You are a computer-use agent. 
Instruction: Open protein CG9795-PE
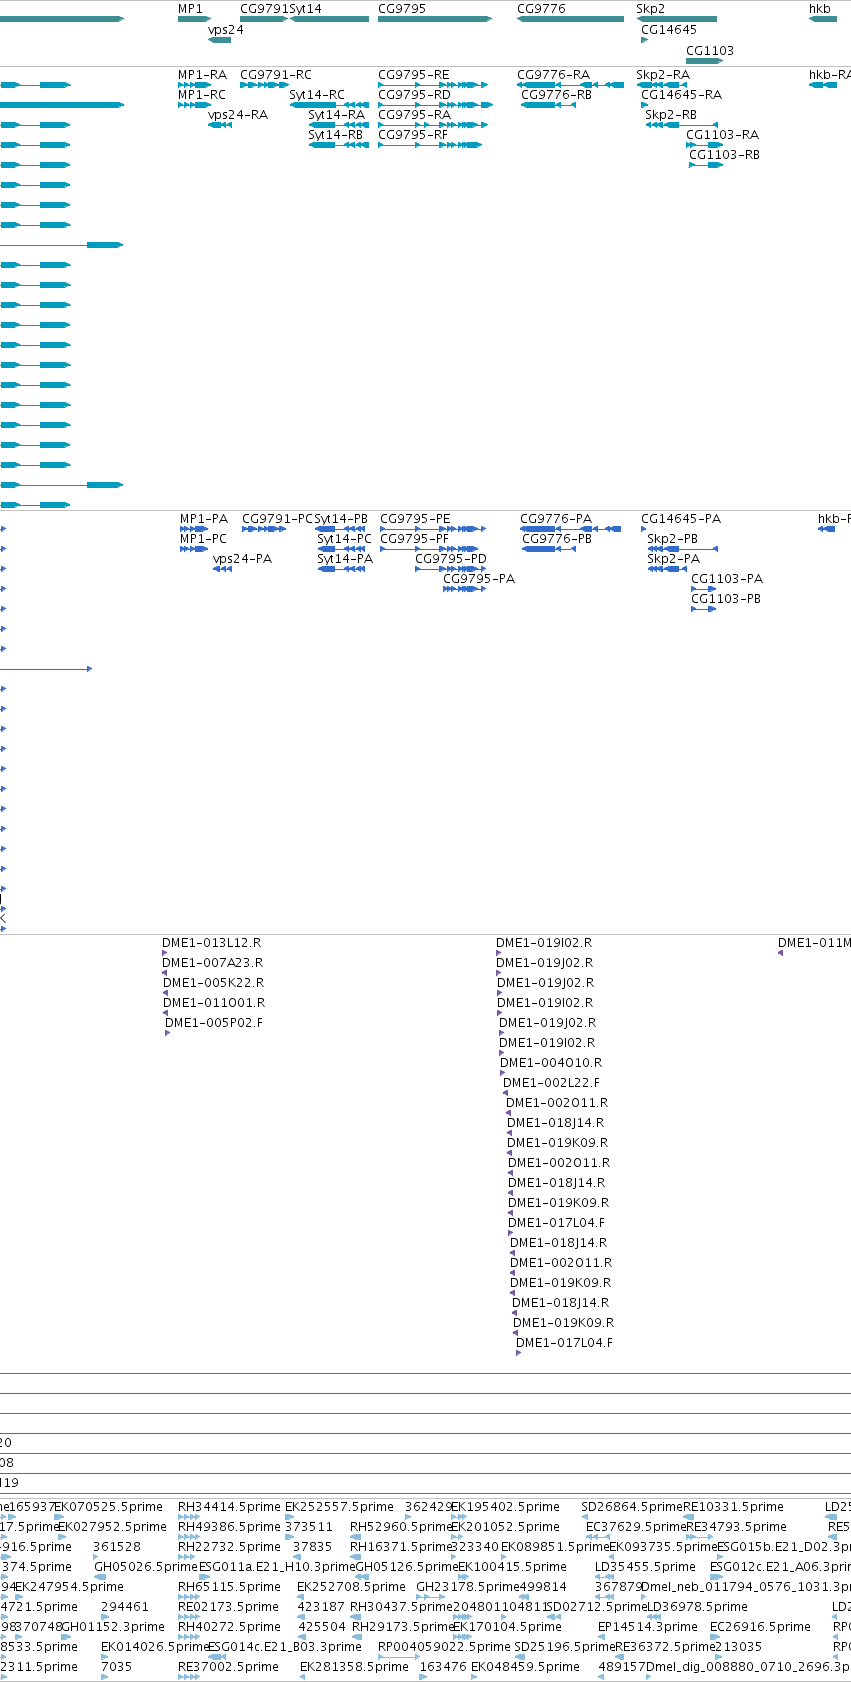tap(415, 519)
